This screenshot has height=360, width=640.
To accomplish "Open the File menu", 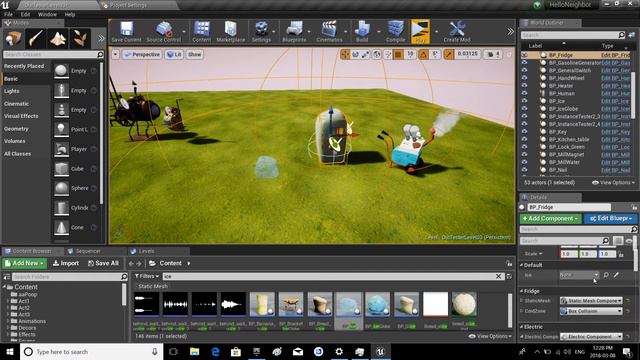I will [9, 14].
